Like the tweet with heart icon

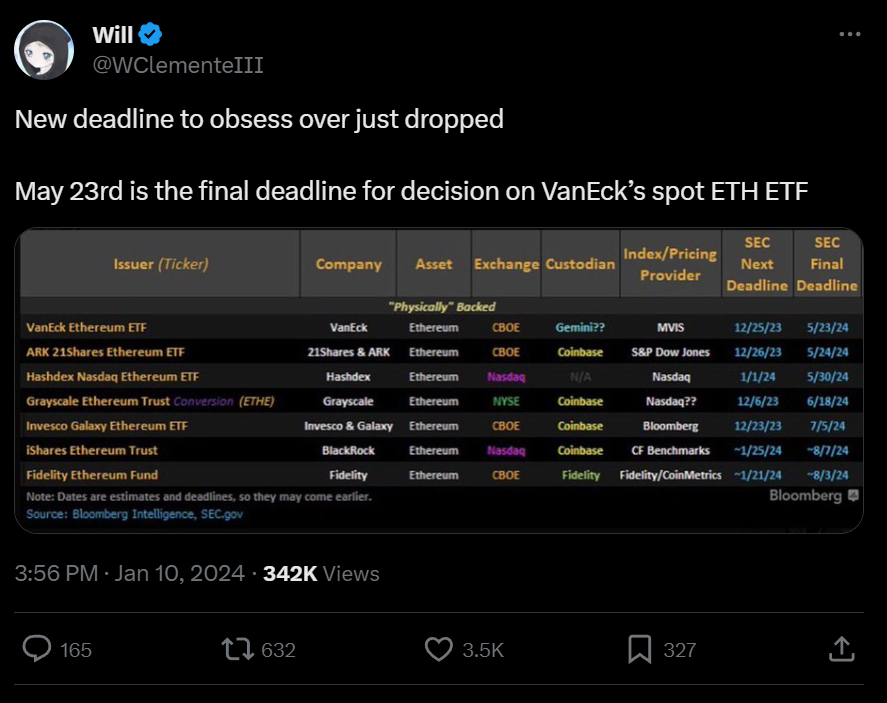[439, 649]
